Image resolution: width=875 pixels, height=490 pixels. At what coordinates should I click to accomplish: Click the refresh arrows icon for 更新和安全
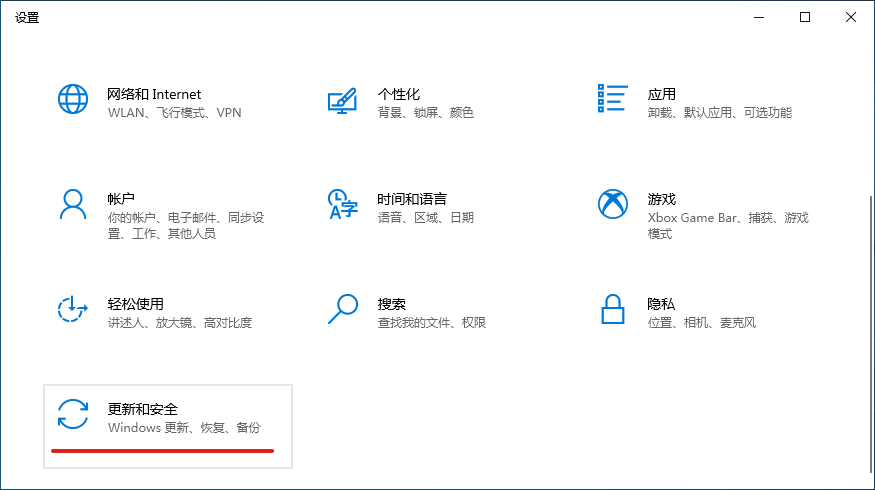[73, 414]
